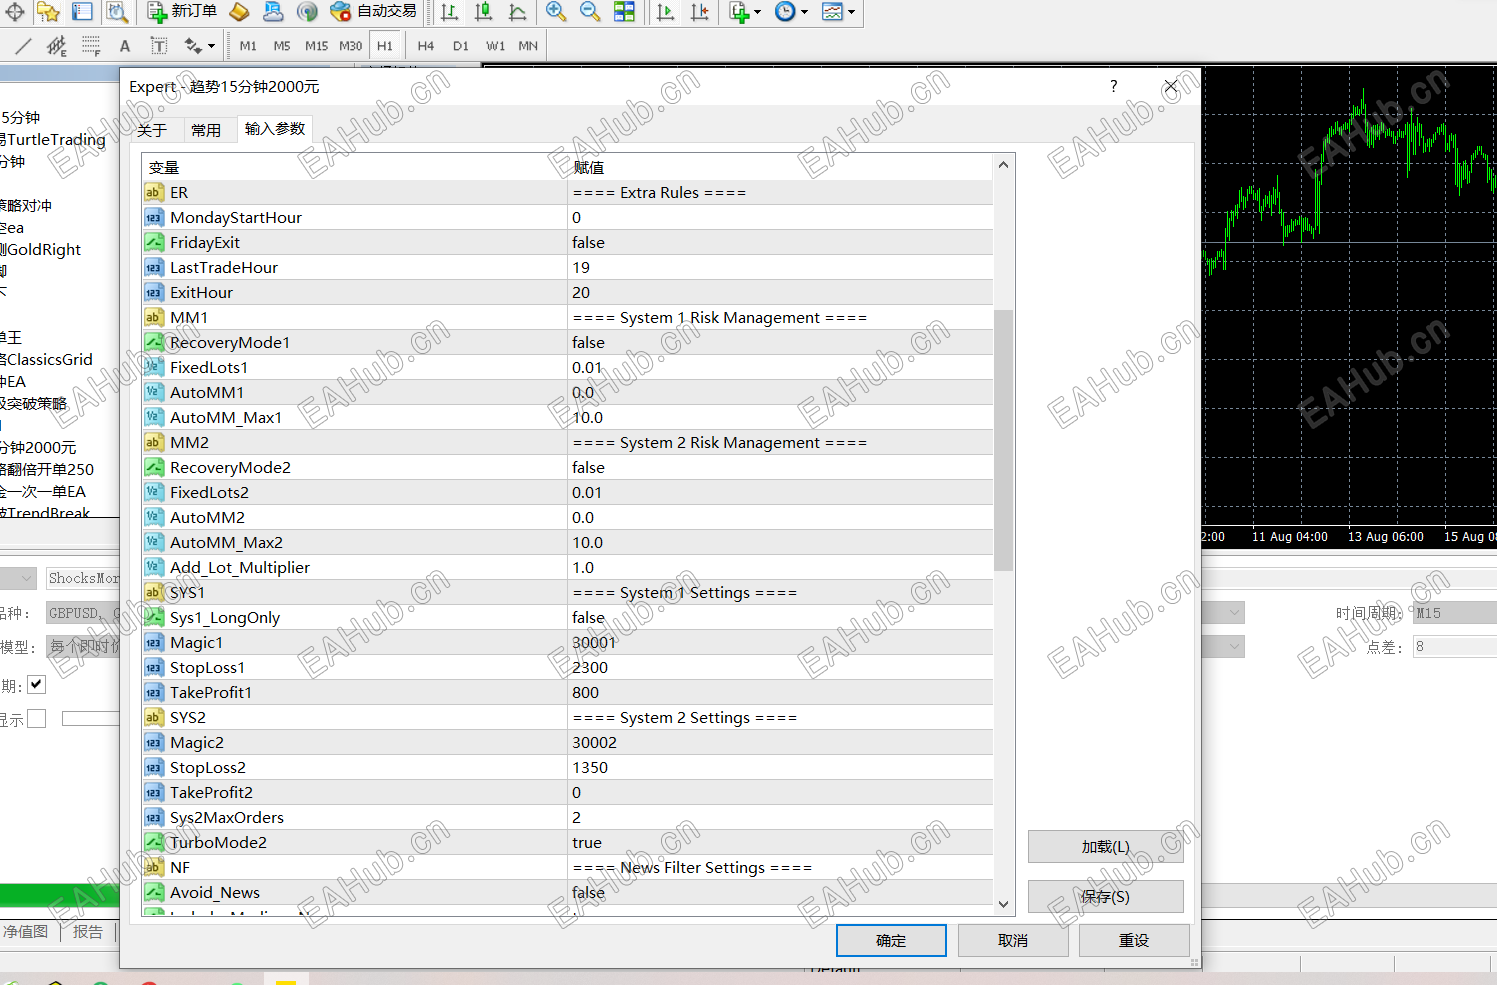This screenshot has height=985, width=1497.
Task: Switch to bar chart mode
Action: click(x=449, y=12)
